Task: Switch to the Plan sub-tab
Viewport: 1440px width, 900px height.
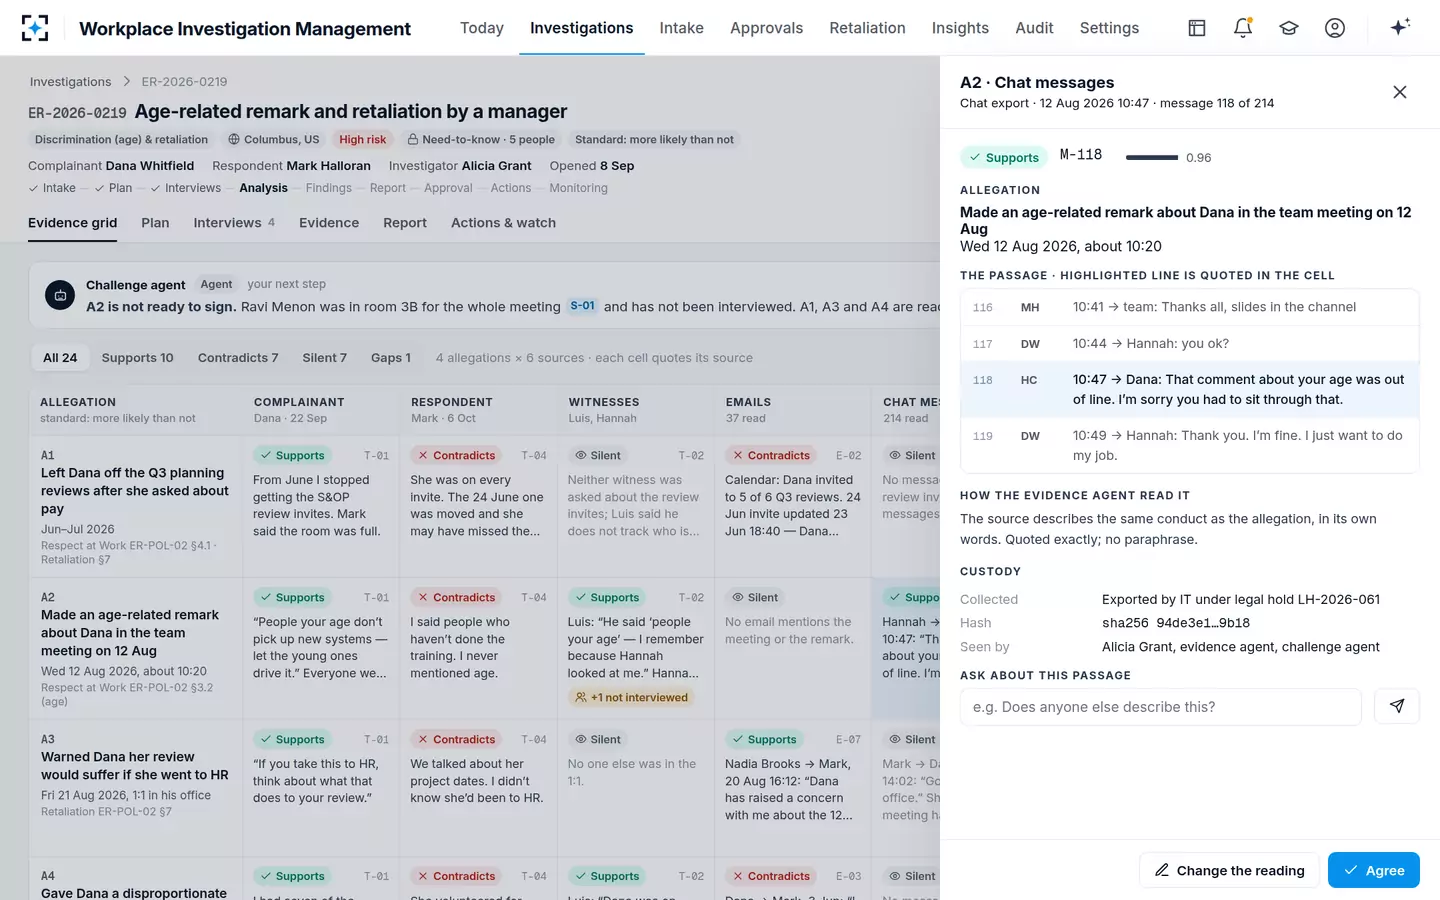Action: tap(155, 223)
